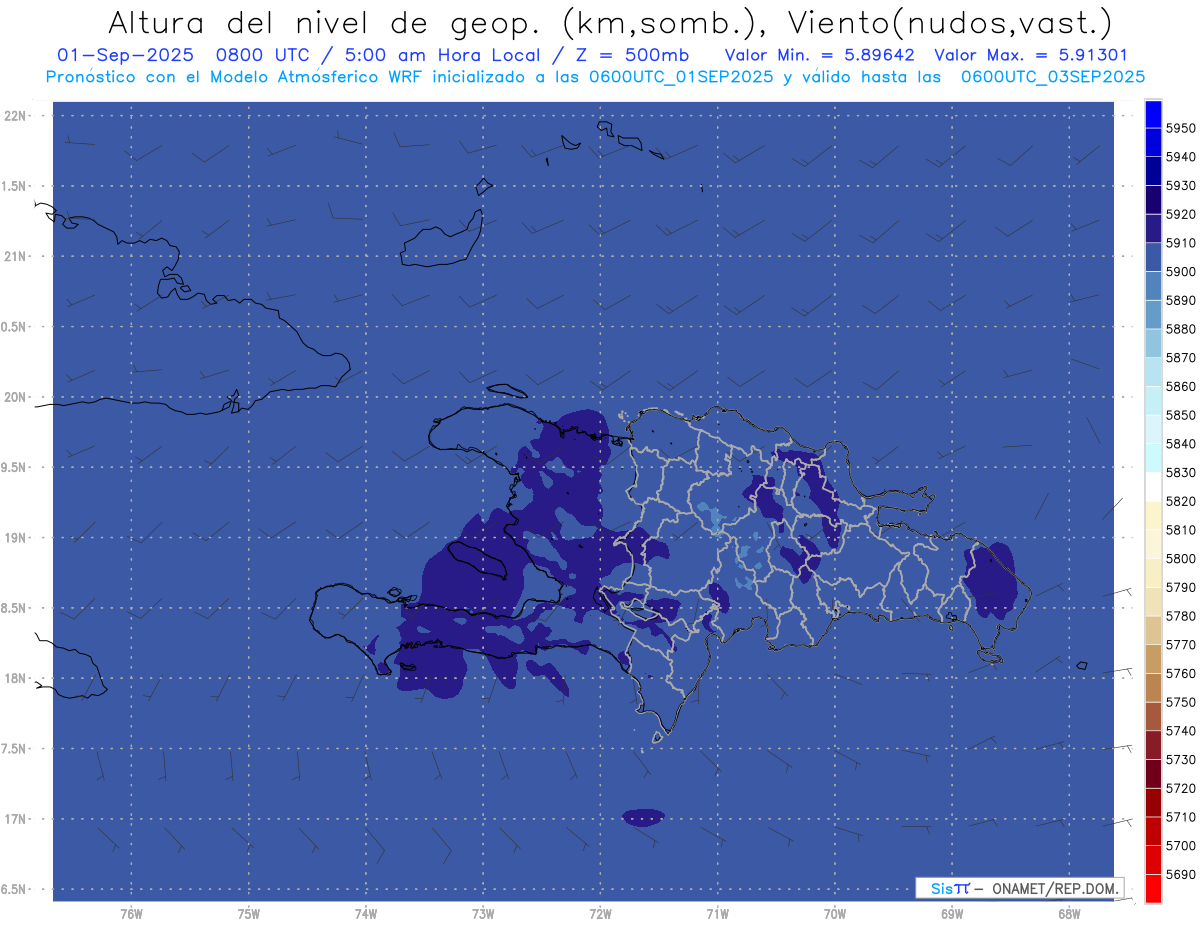The image size is (1200, 927).
Task: Click the white swatch between 5820 and 5830
Action: pyautogui.click(x=1152, y=487)
